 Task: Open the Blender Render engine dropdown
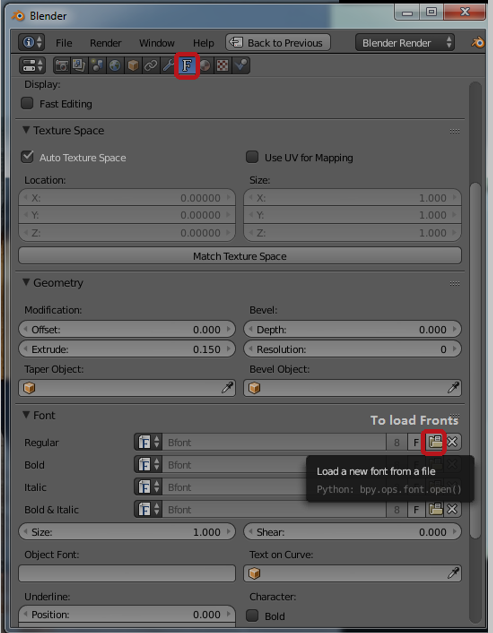click(405, 42)
